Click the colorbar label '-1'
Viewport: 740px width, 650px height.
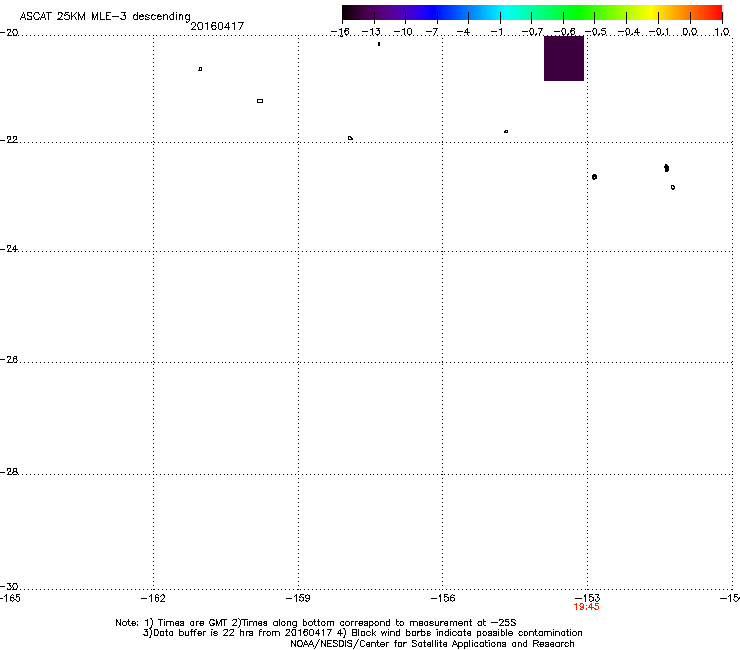point(496,32)
